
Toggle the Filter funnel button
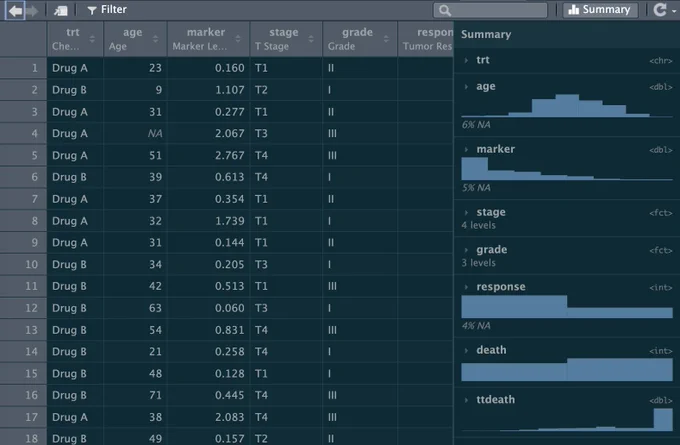(107, 10)
